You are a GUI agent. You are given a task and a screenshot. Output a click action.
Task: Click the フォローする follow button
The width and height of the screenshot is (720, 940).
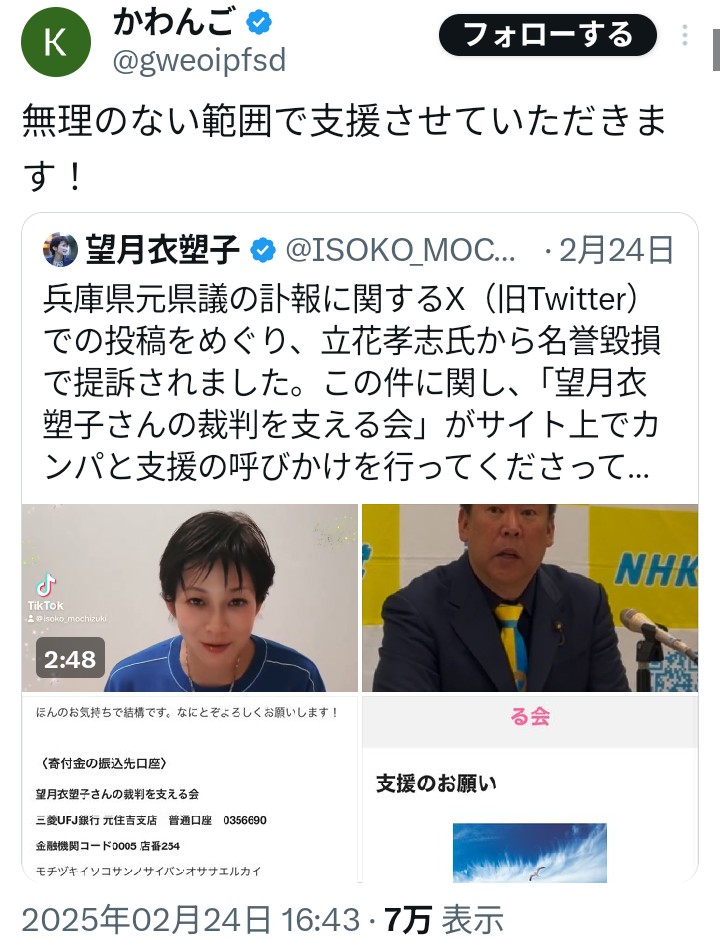[x=548, y=35]
